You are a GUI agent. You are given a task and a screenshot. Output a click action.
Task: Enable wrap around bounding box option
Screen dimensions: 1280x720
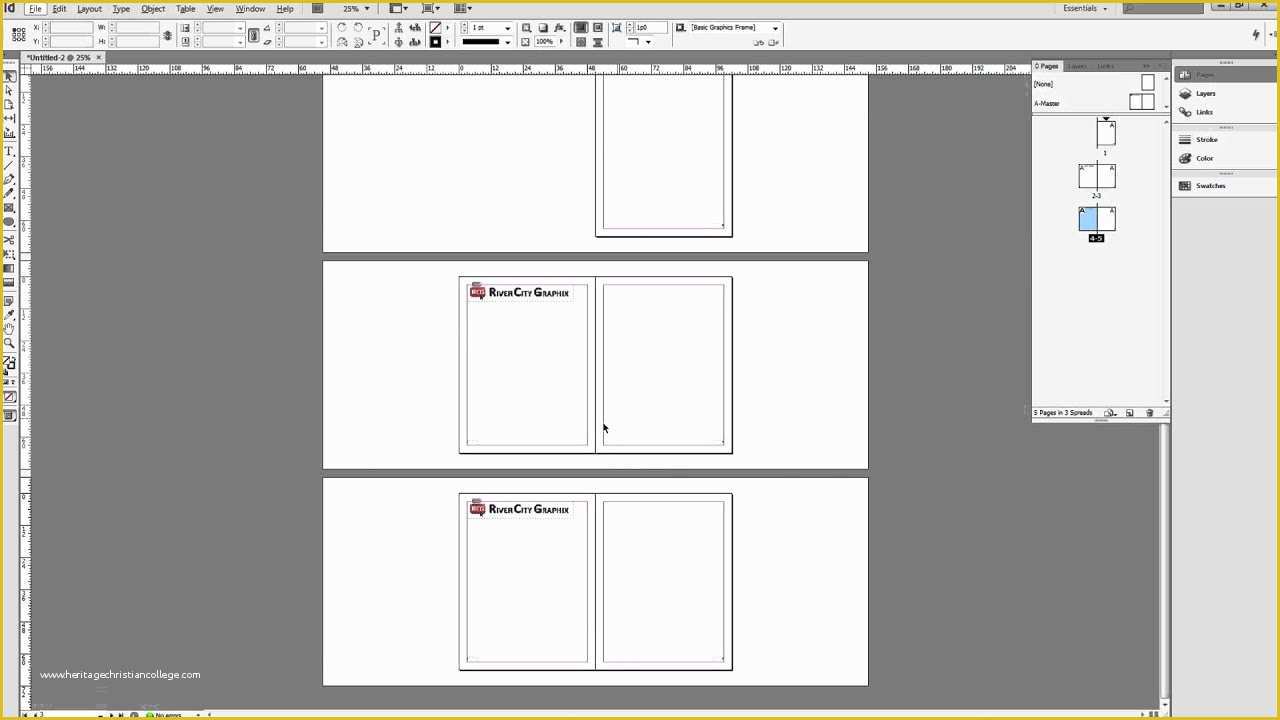598,28
